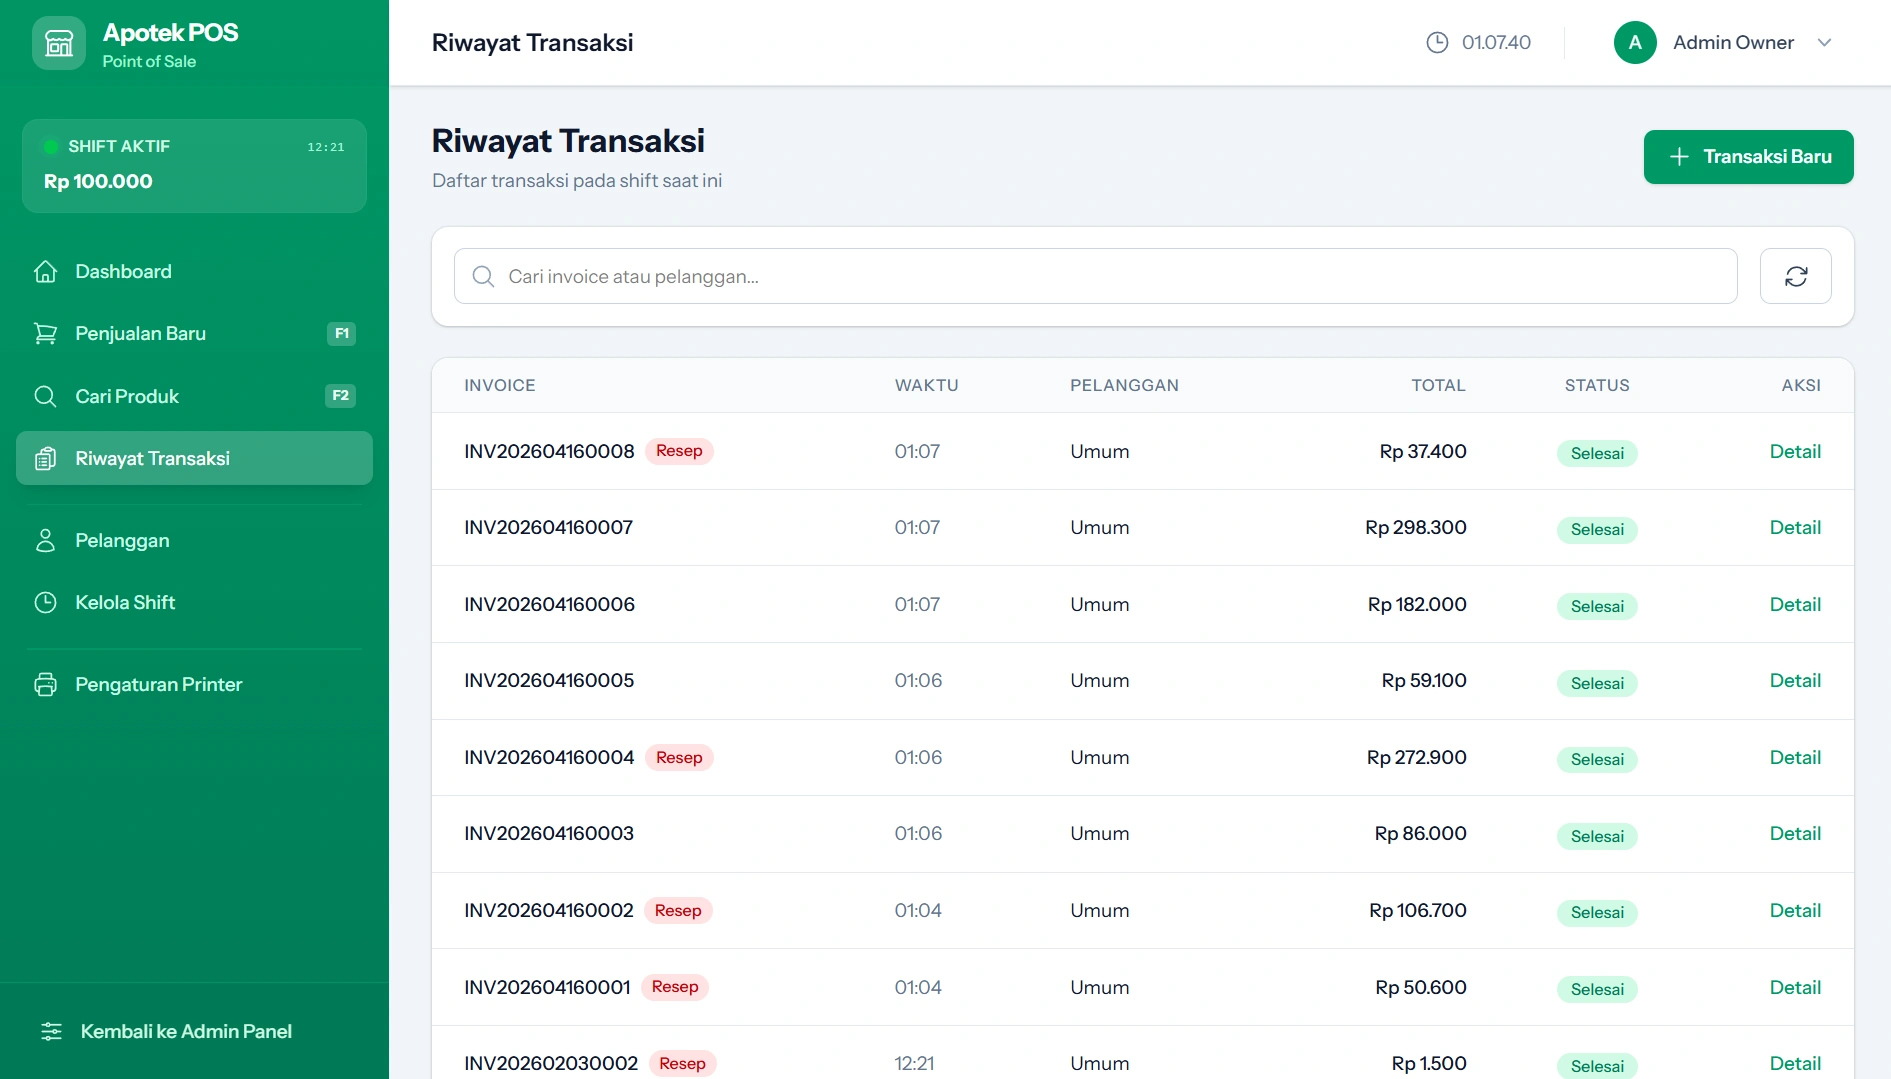1891x1079 pixels.
Task: Open Detail for INV202604160004
Action: (1795, 757)
